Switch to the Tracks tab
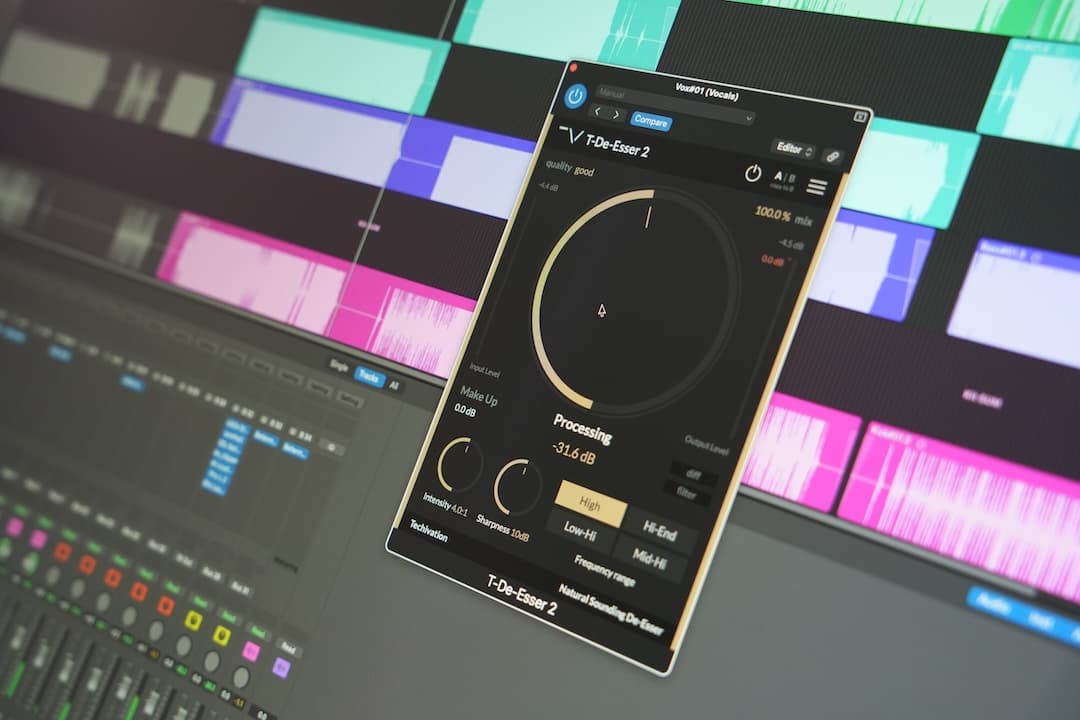 pyautogui.click(x=369, y=376)
